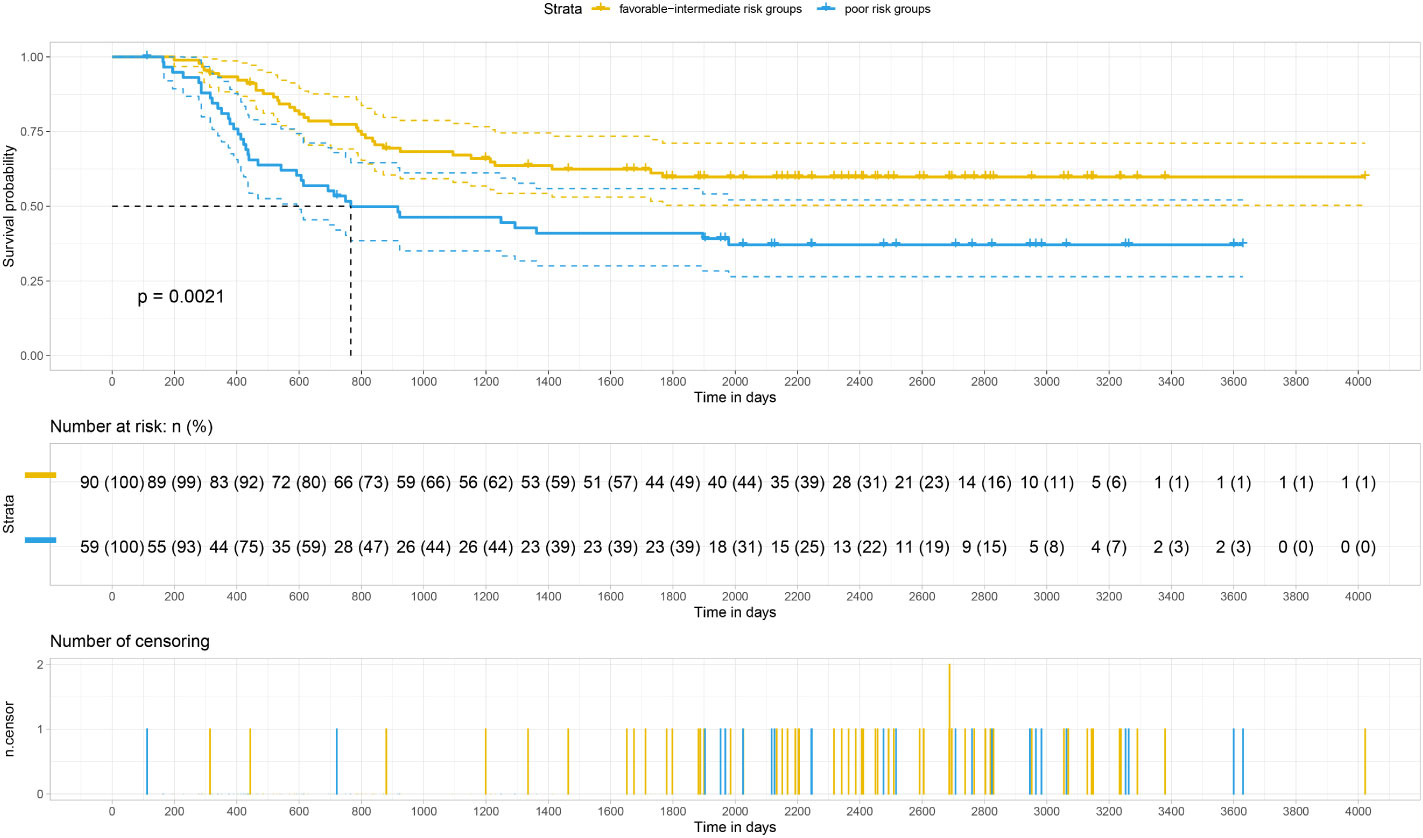Click the blue strata bar in risk table
1423x838 pixels.
click(x=40, y=540)
